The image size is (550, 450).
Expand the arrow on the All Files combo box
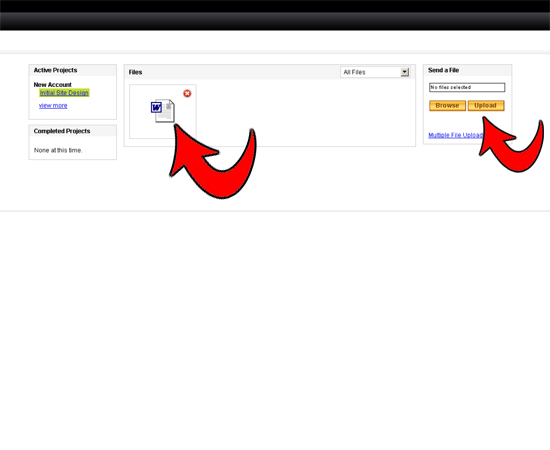tap(405, 72)
